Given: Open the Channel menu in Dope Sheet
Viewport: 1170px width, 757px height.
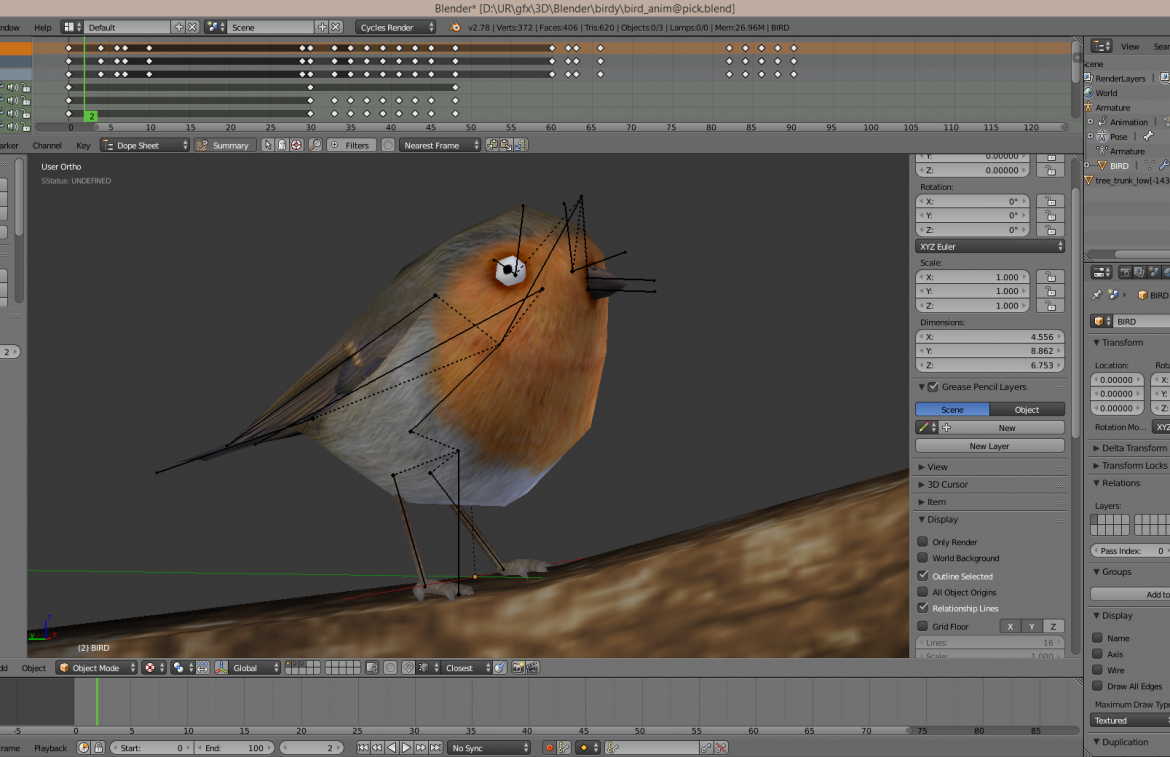Looking at the screenshot, I should 47,146.
